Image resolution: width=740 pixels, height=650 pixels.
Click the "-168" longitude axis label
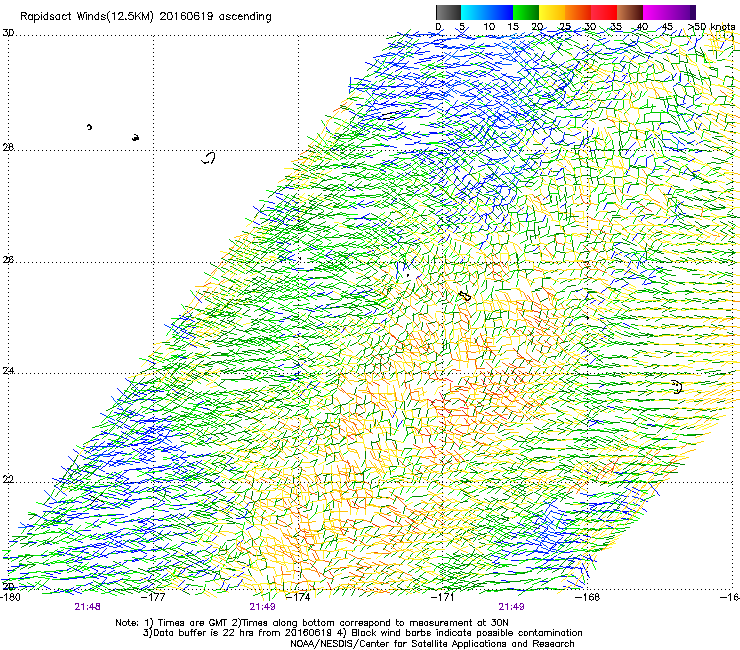588,598
